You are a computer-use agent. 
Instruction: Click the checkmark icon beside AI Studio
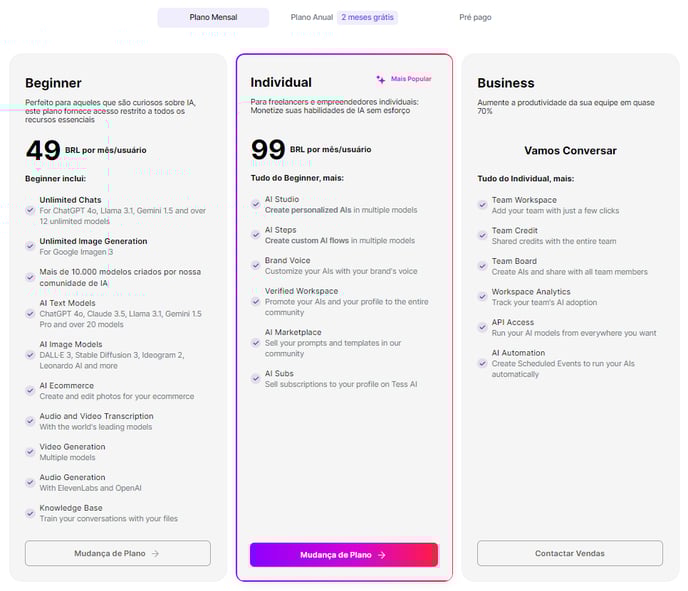point(256,204)
